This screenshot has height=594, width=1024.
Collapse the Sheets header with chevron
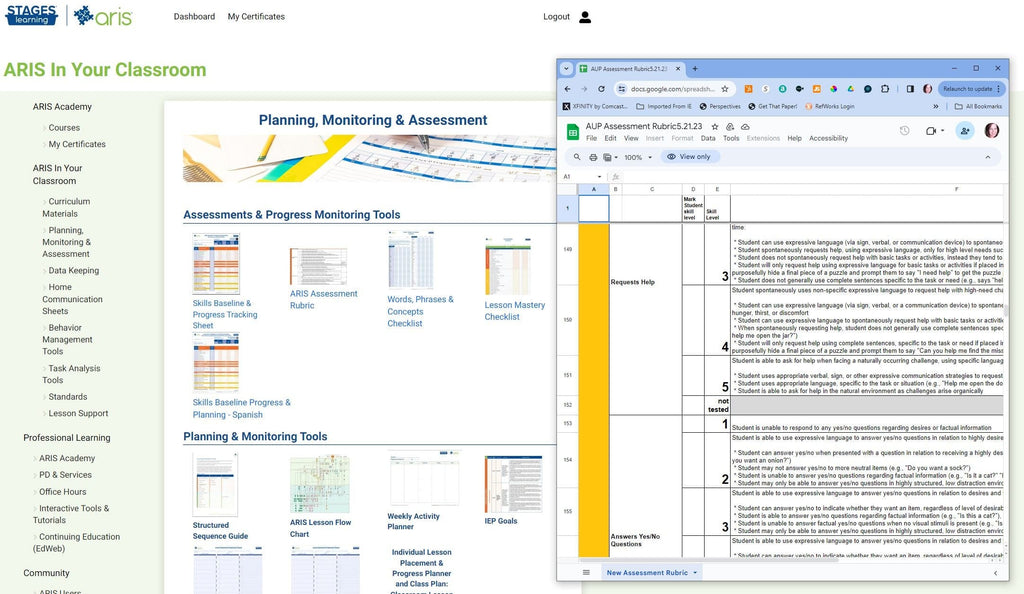[988, 157]
